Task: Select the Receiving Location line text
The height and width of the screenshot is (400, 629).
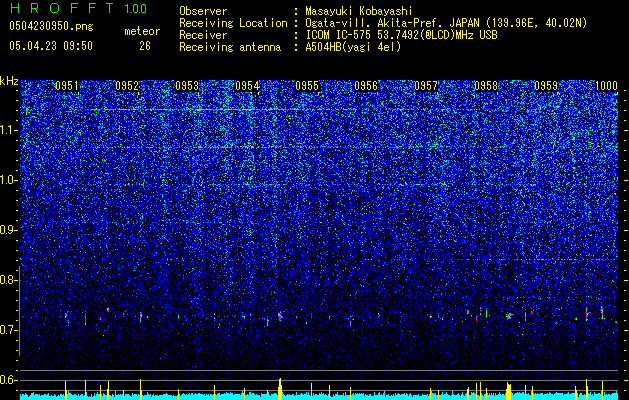Action: coord(446,23)
